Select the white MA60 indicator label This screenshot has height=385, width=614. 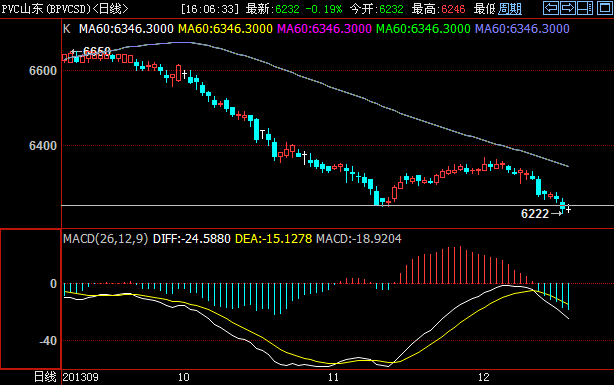(126, 29)
